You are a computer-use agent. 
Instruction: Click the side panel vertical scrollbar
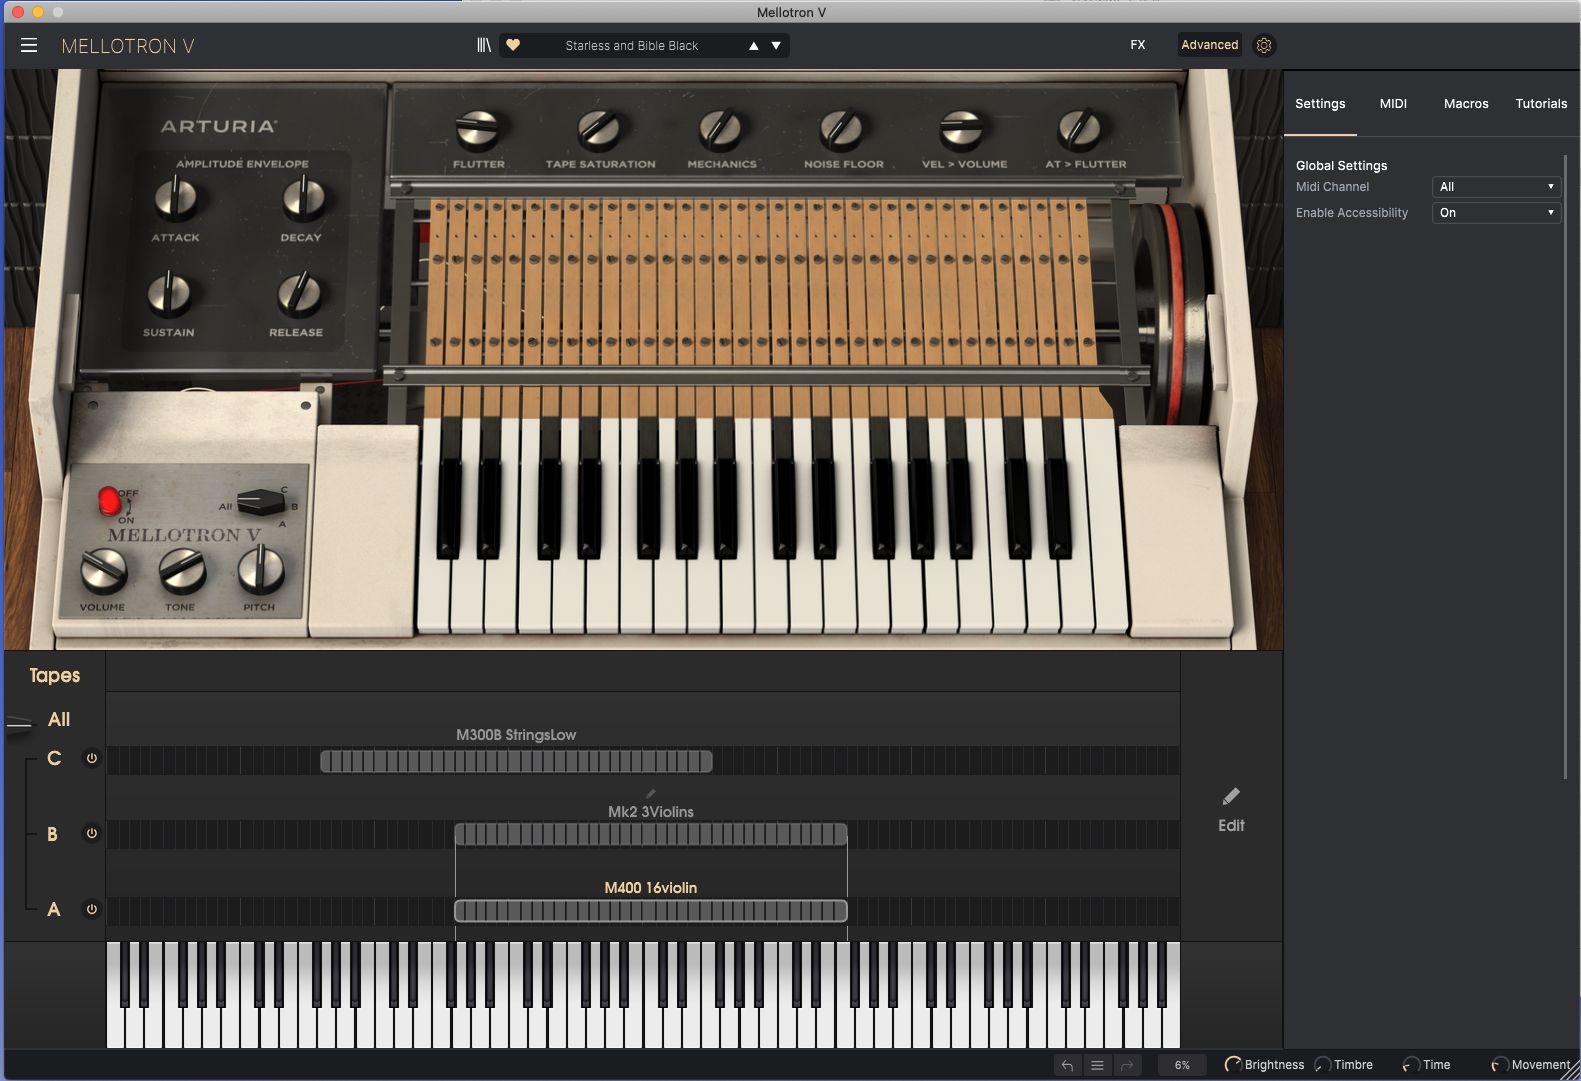pos(1566,467)
